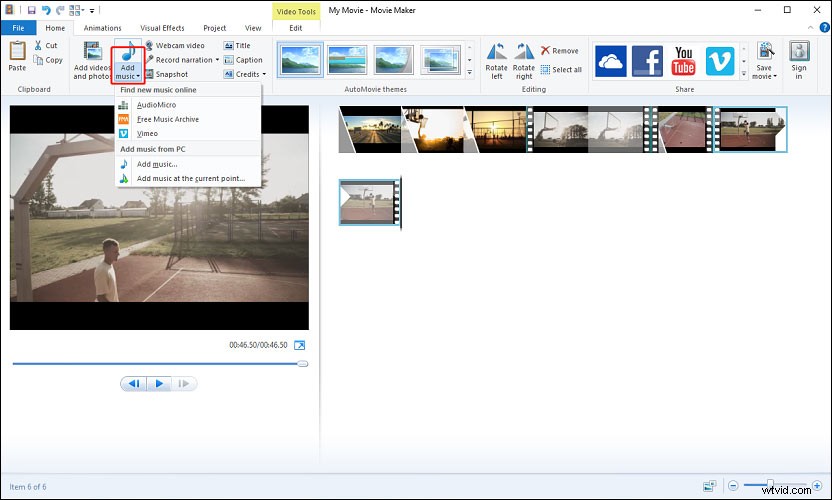
Task: Click the Undo arrow in title bar
Action: tap(46, 10)
